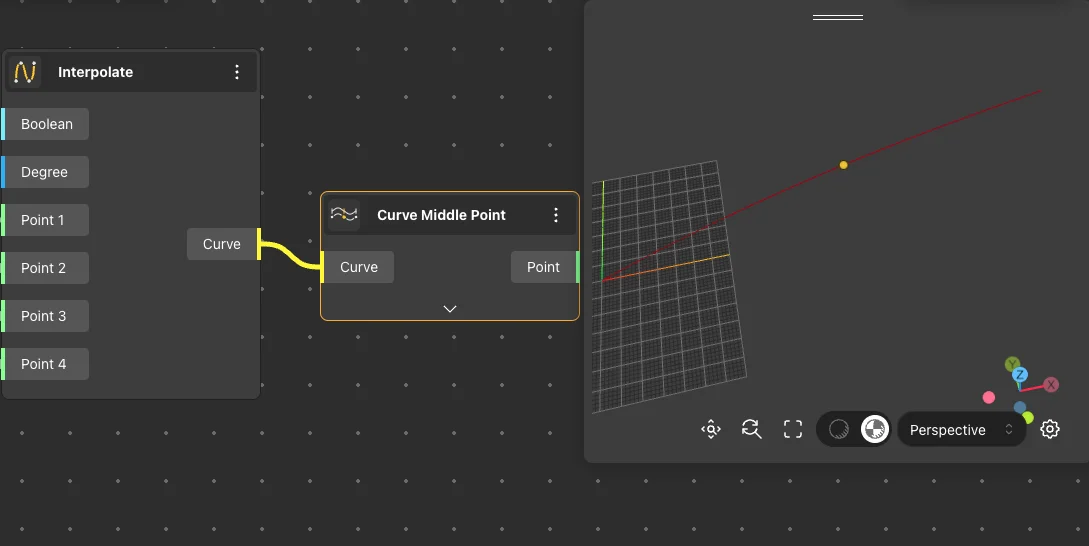1089x546 pixels.
Task: Open Curve Middle Point three-dot menu
Action: [556, 215]
